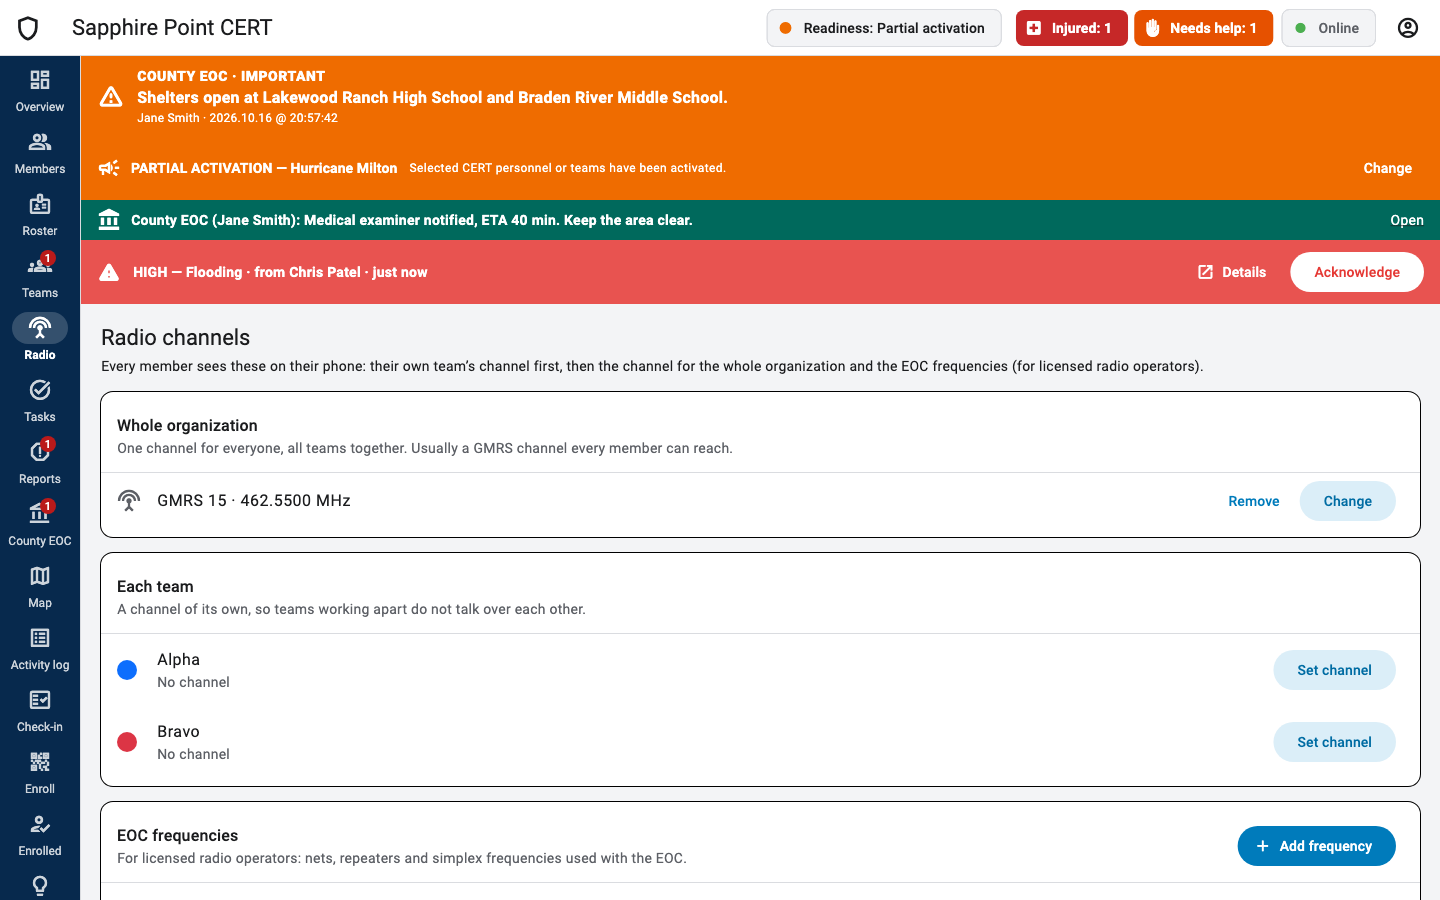Screen dimensions: 1440x900
Task: Open the Injured: 1 indicator
Action: 1071,28
